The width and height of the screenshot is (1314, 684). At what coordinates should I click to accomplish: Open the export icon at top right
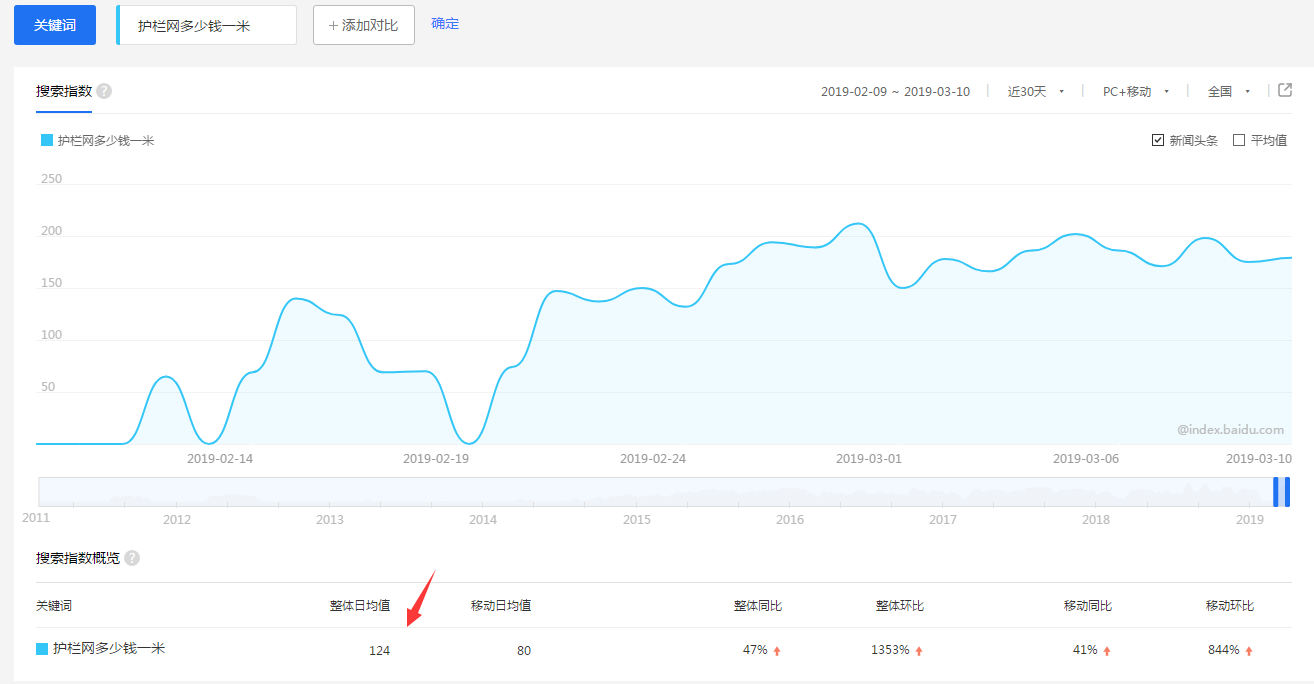click(x=1285, y=90)
